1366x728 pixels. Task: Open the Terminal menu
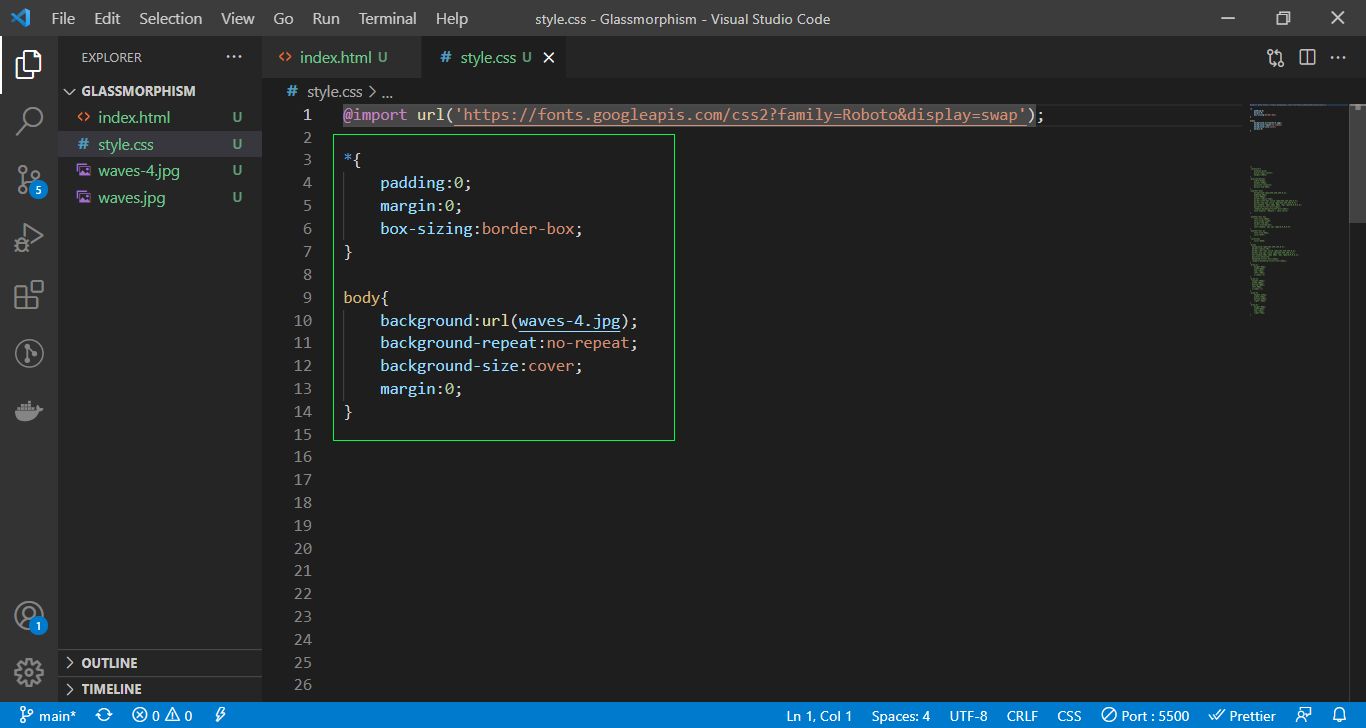[x=387, y=19]
